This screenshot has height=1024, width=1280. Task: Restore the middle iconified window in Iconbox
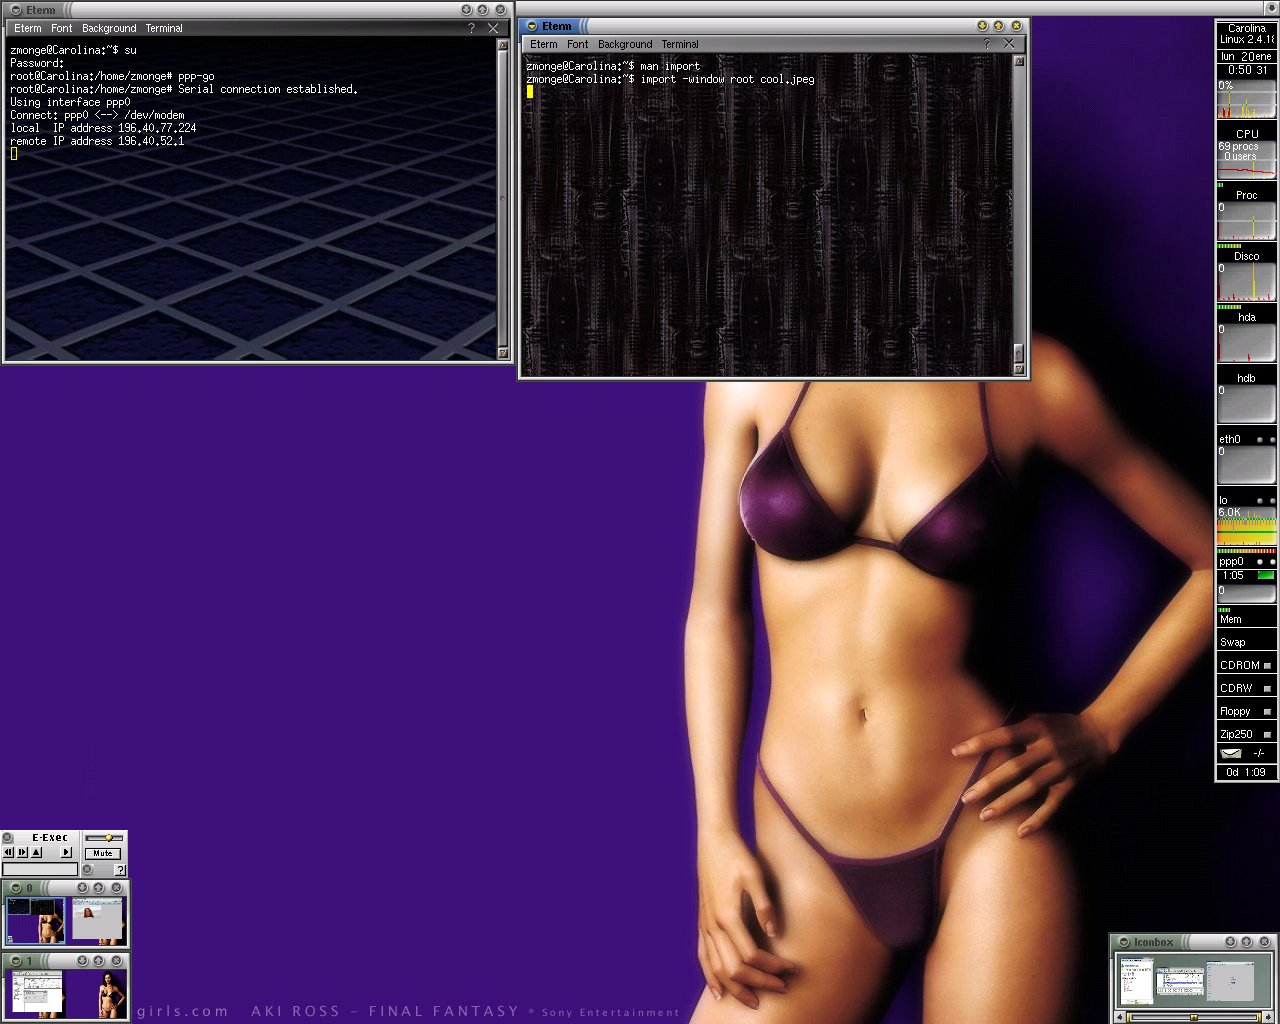click(x=1180, y=983)
